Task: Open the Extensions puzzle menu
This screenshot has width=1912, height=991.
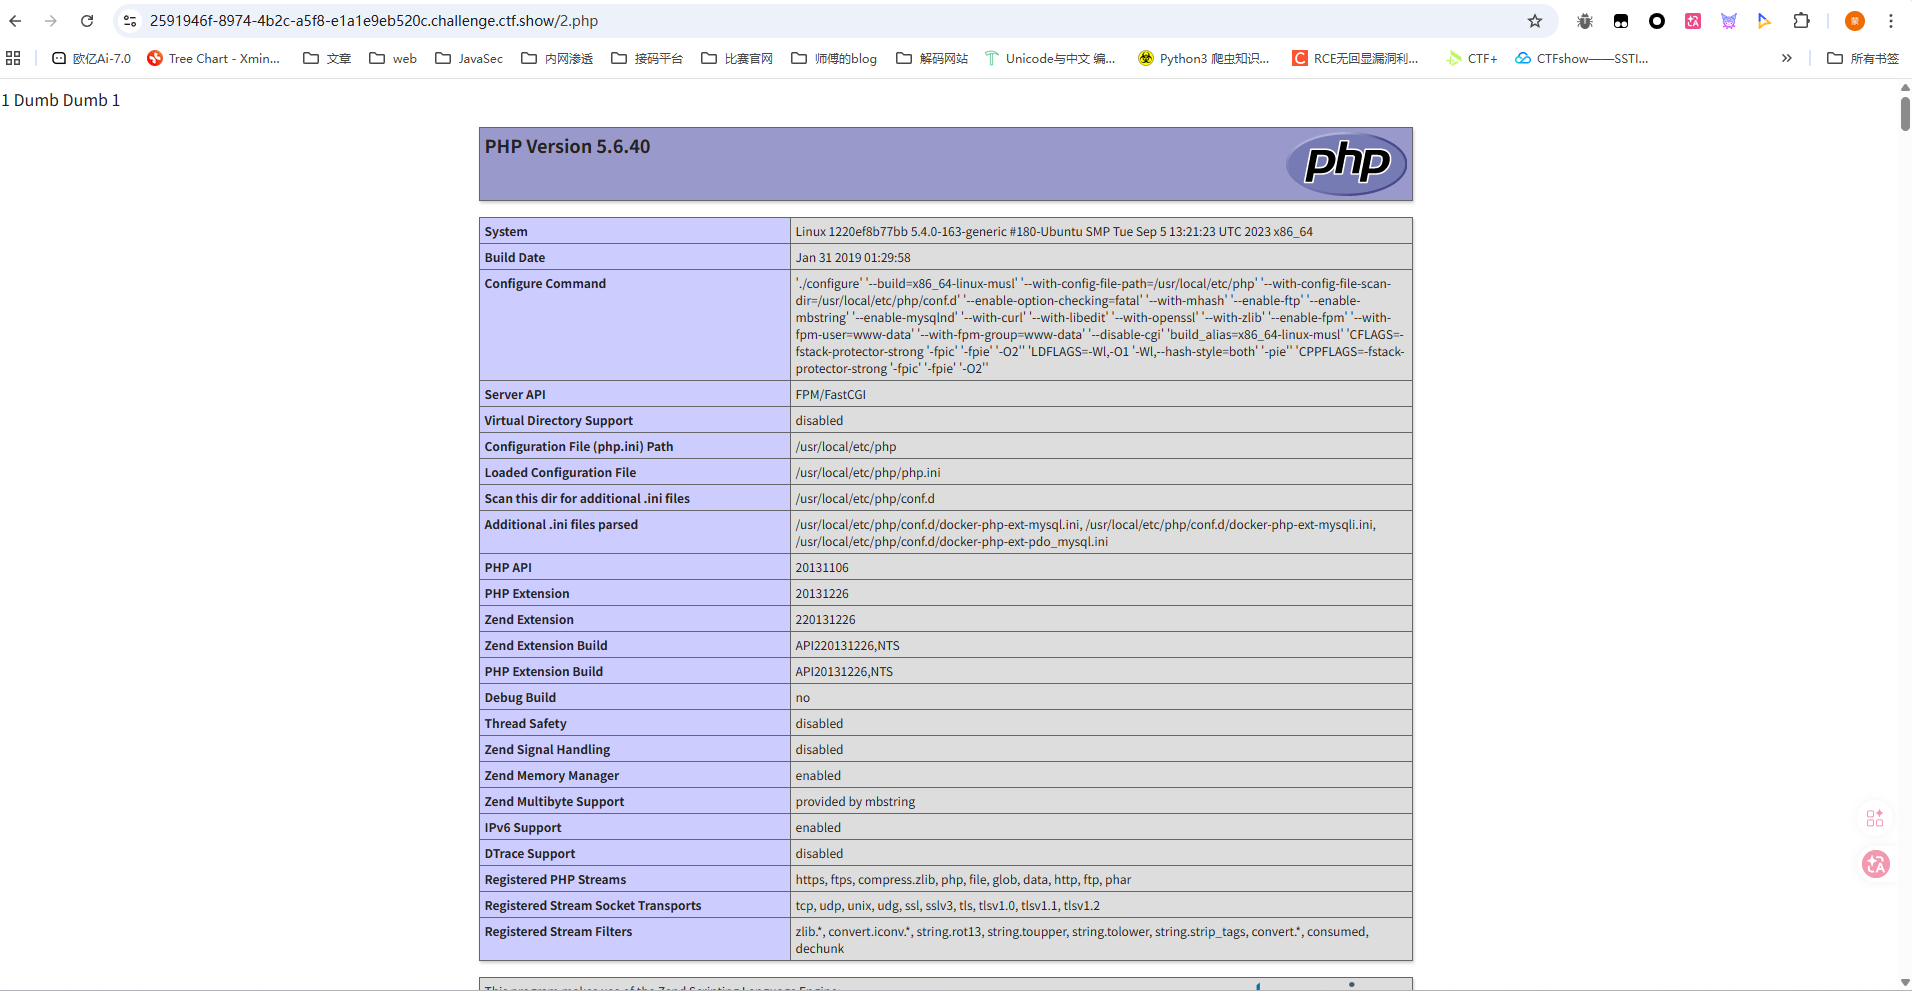Action: [x=1801, y=21]
